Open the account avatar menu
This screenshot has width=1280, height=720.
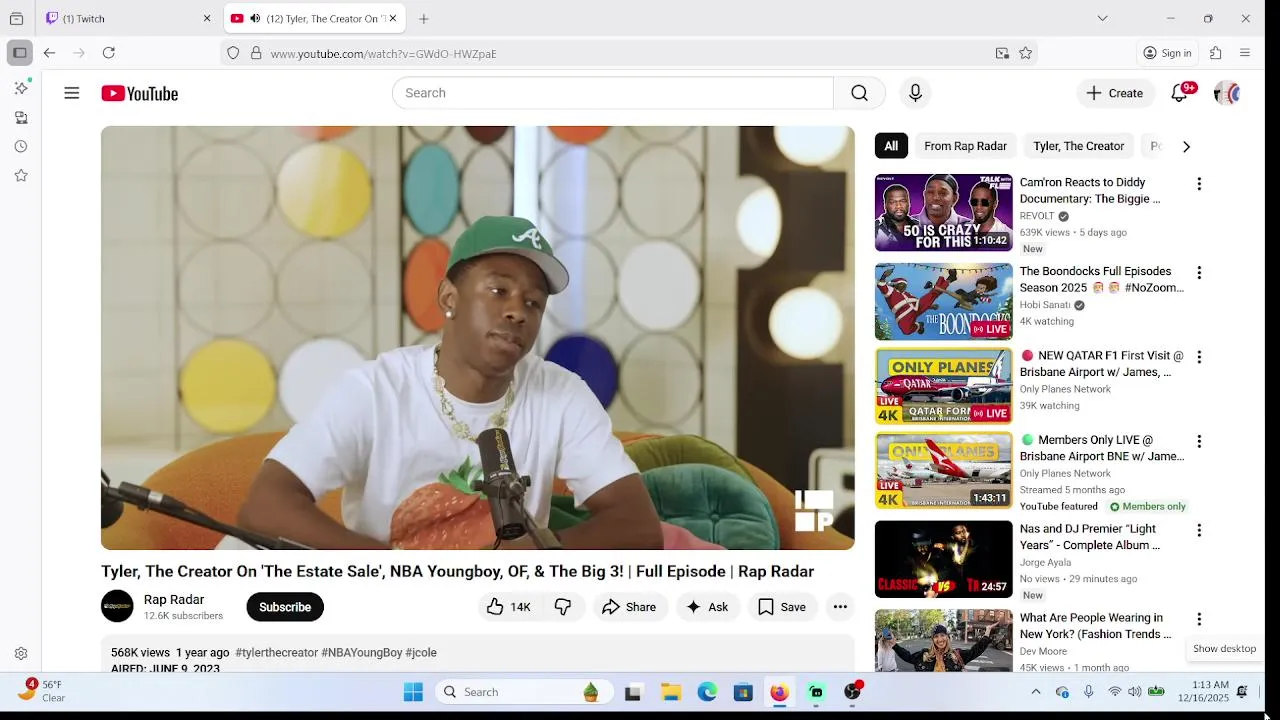click(1227, 93)
